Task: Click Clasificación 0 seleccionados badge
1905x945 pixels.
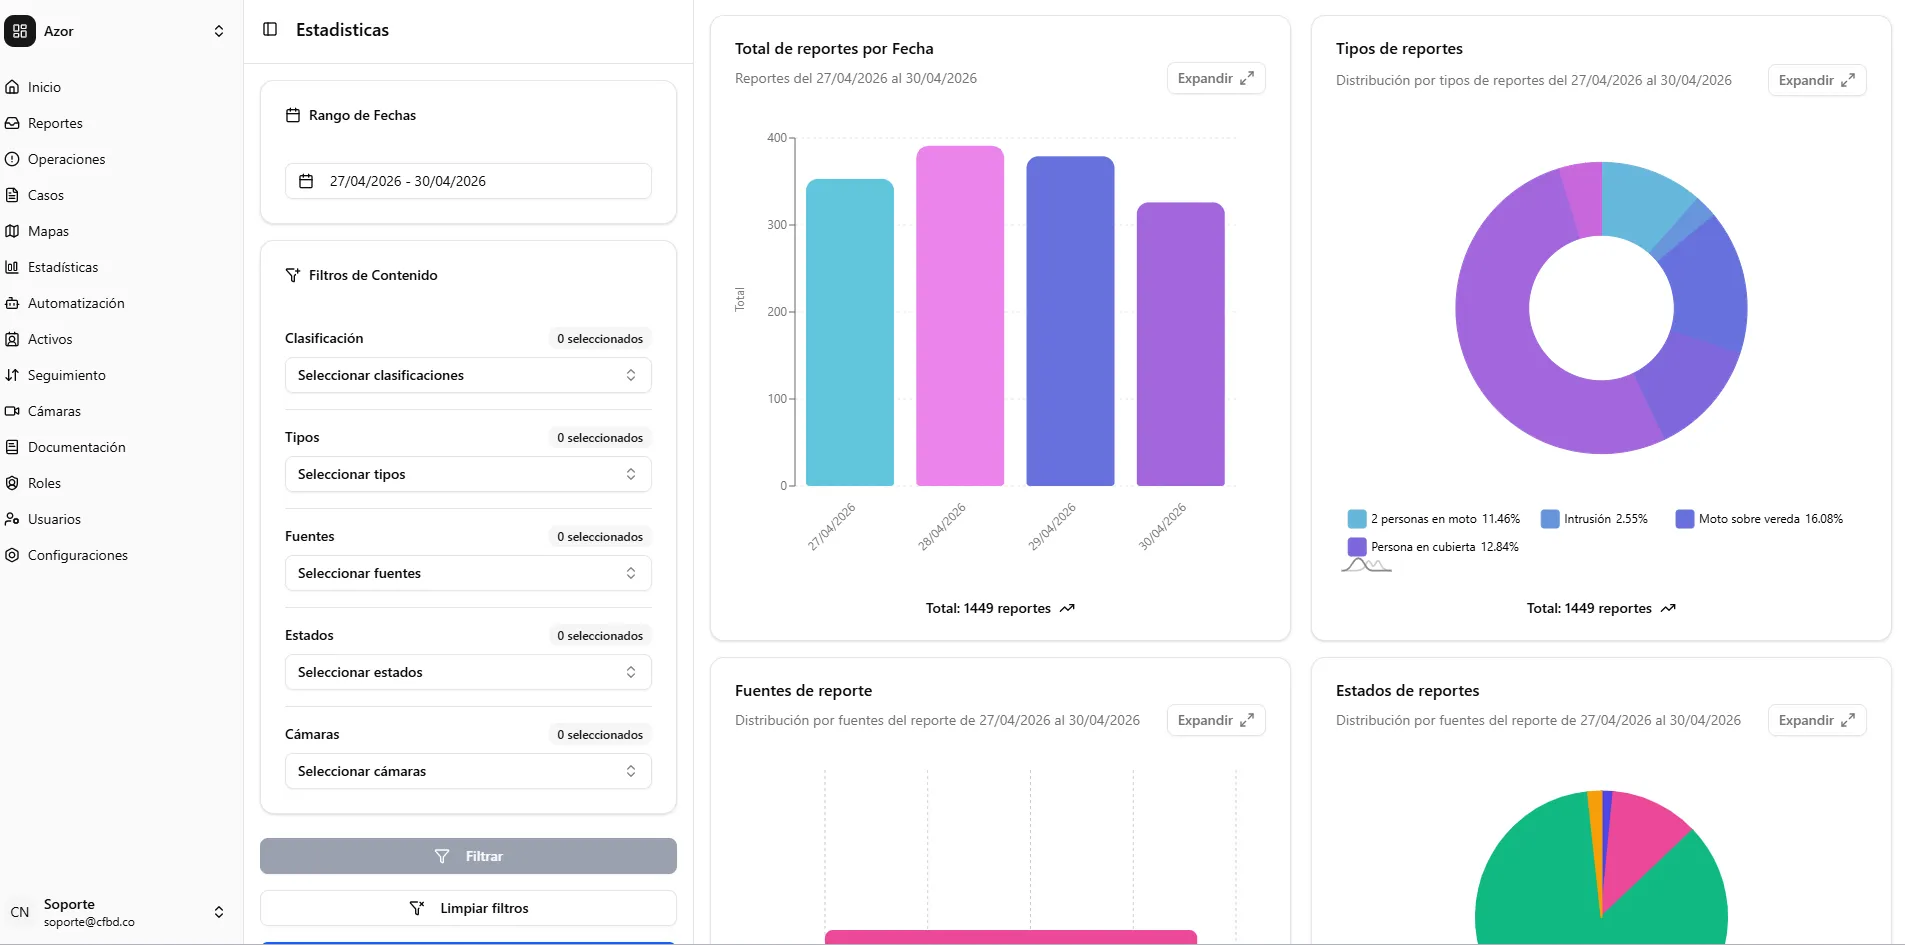Action: pyautogui.click(x=600, y=338)
